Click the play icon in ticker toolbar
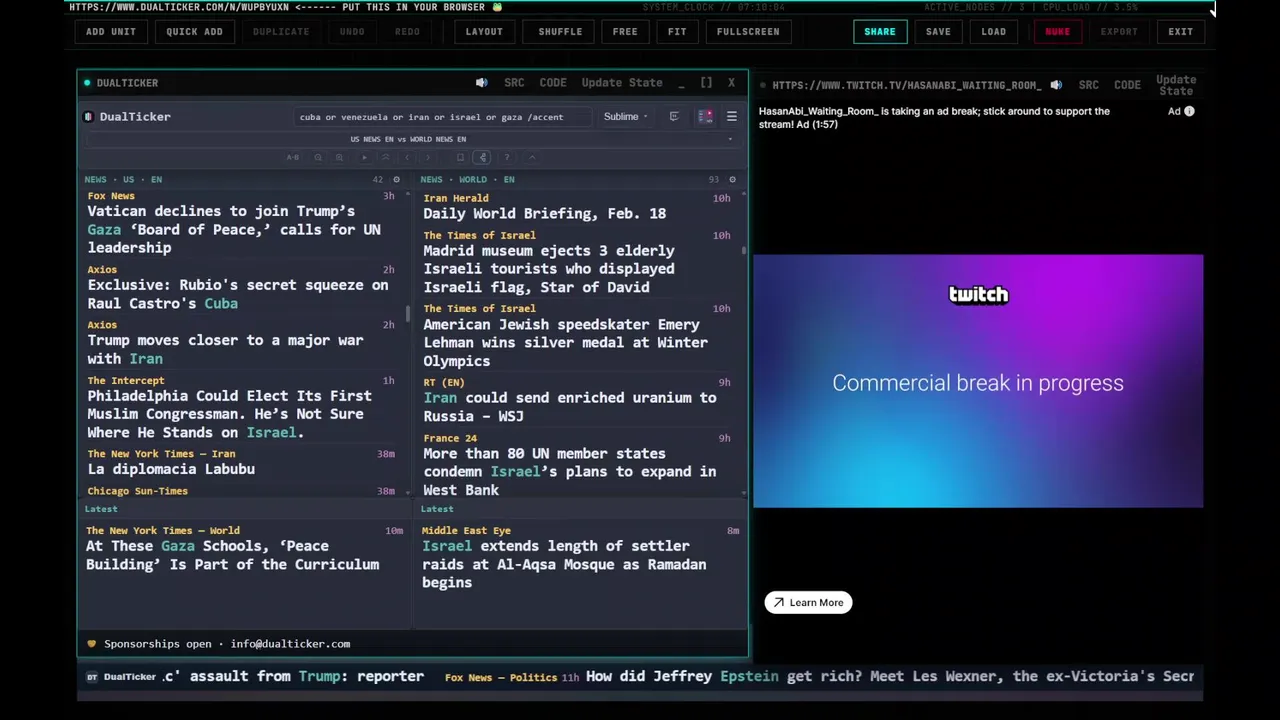Viewport: 1280px width, 720px height. coord(364,157)
